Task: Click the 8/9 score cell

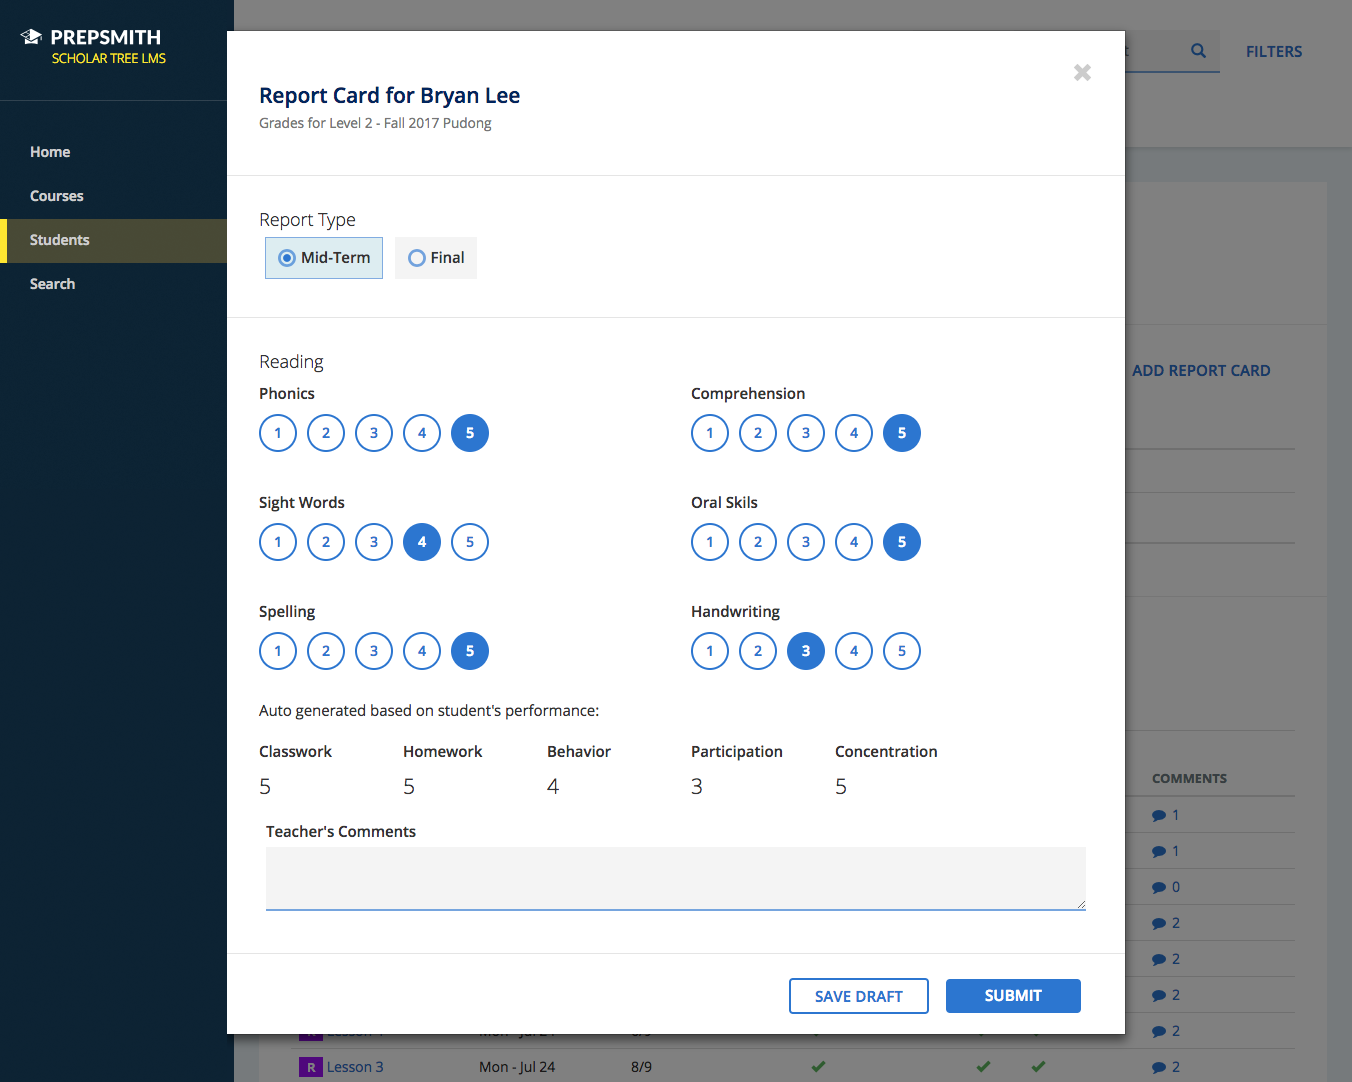Action: coord(641,1067)
